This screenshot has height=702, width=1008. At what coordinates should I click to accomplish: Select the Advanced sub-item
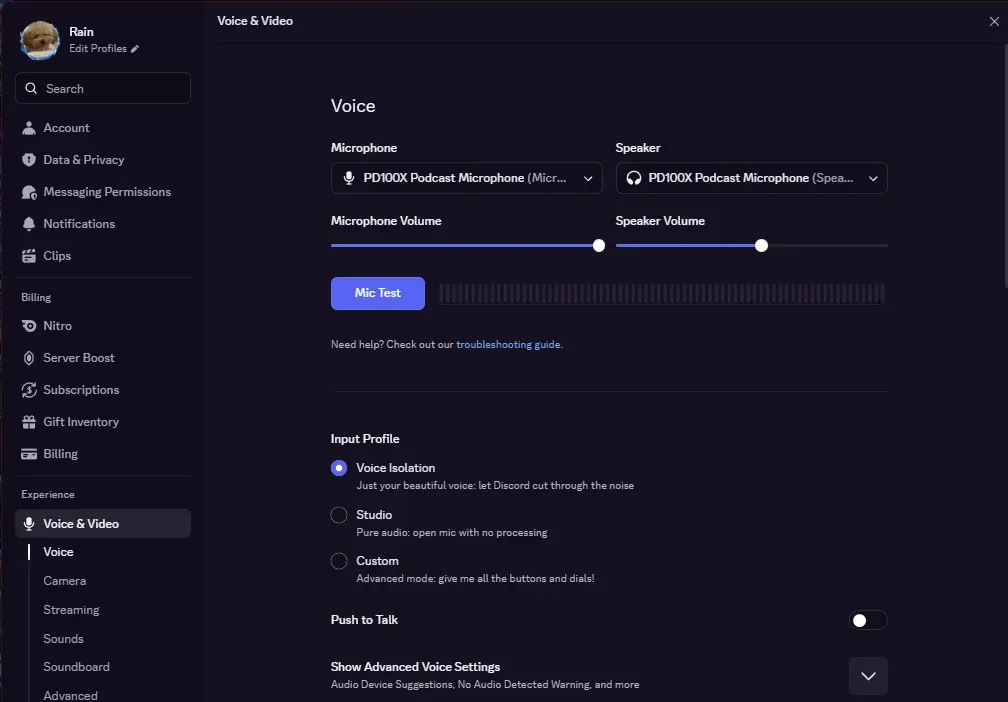pos(70,696)
